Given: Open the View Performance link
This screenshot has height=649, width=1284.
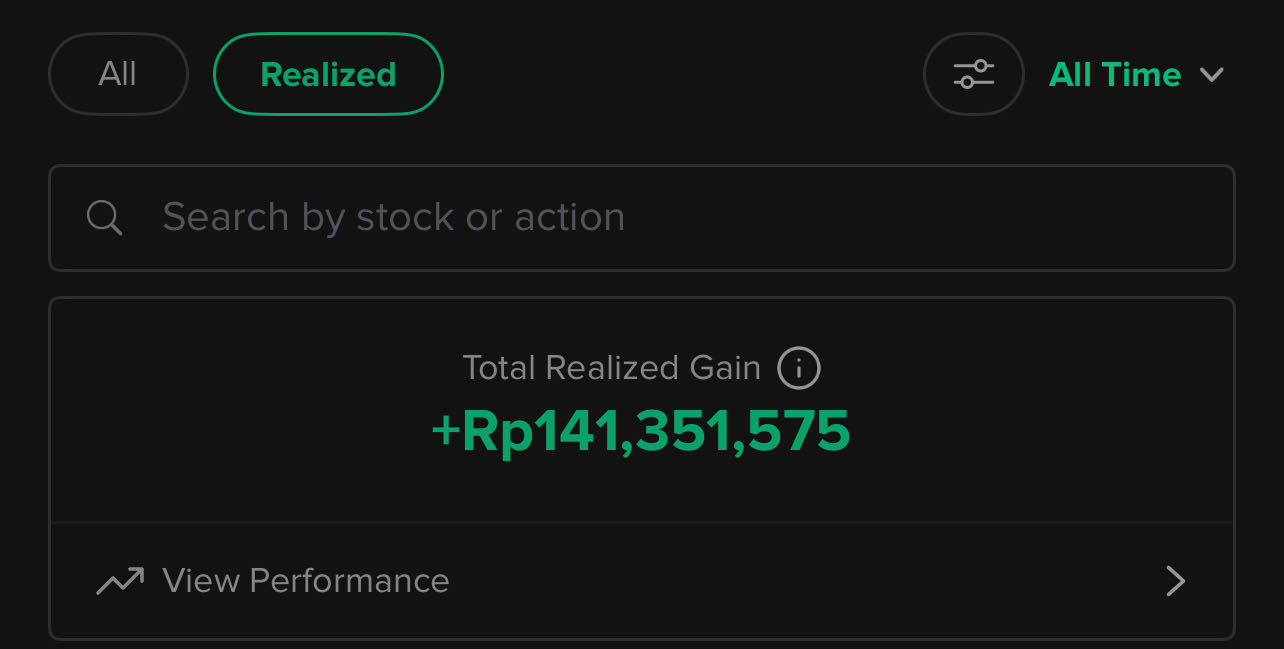Looking at the screenshot, I should (x=306, y=581).
